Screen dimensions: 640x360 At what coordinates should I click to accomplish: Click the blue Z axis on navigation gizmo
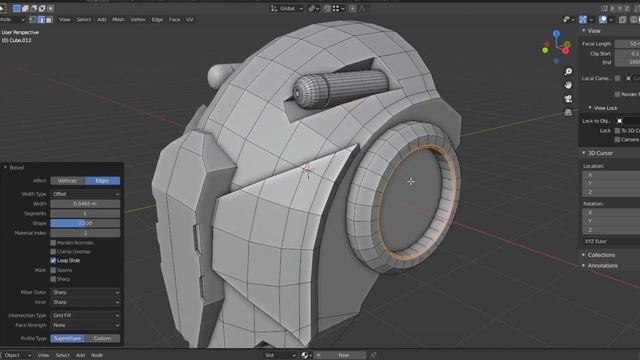pyautogui.click(x=556, y=34)
